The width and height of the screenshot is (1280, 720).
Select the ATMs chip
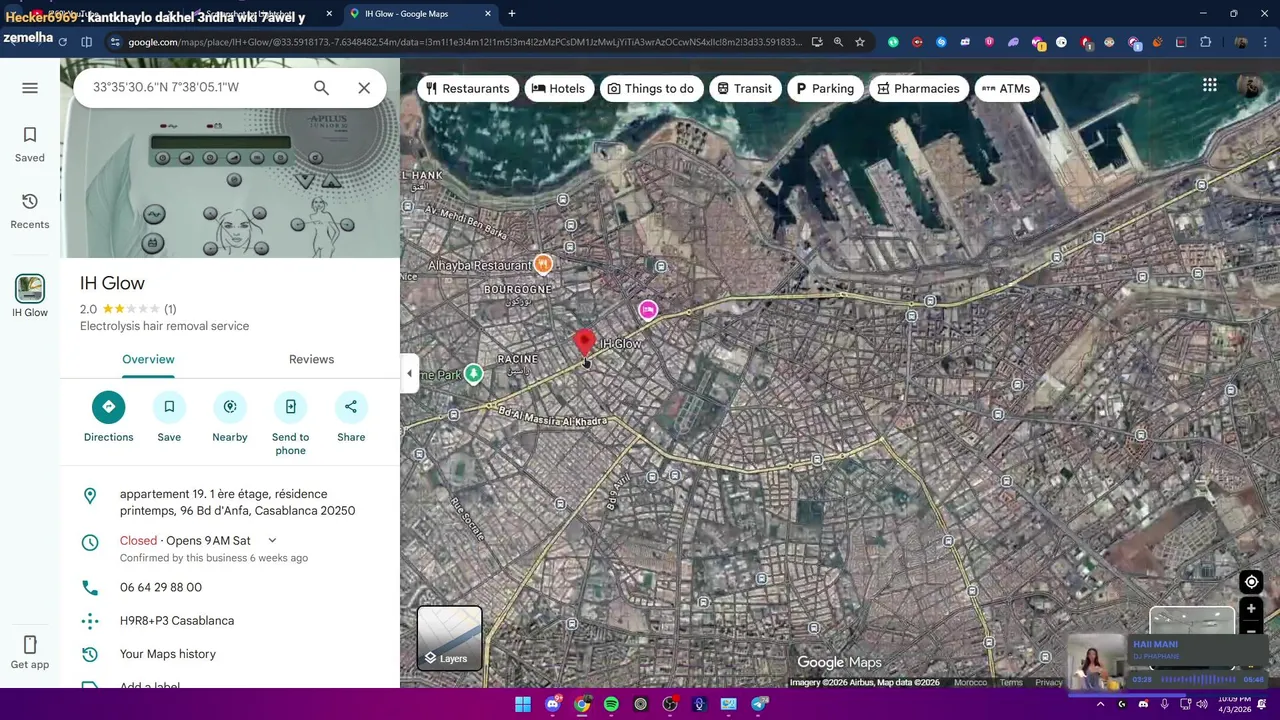1006,88
